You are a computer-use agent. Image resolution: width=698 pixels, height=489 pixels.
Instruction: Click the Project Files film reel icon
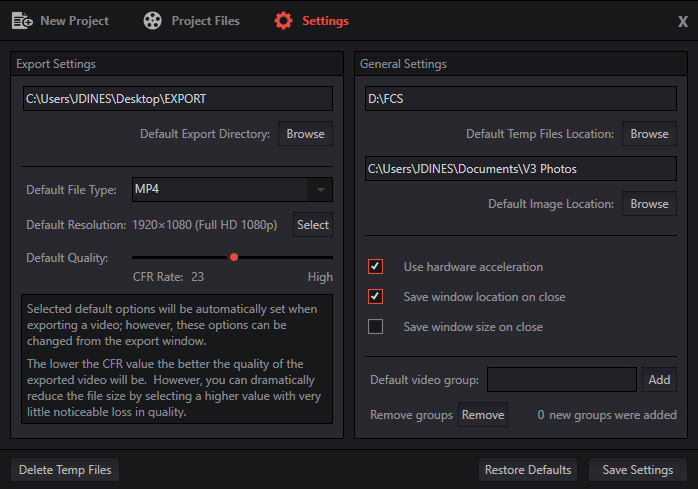pos(152,21)
